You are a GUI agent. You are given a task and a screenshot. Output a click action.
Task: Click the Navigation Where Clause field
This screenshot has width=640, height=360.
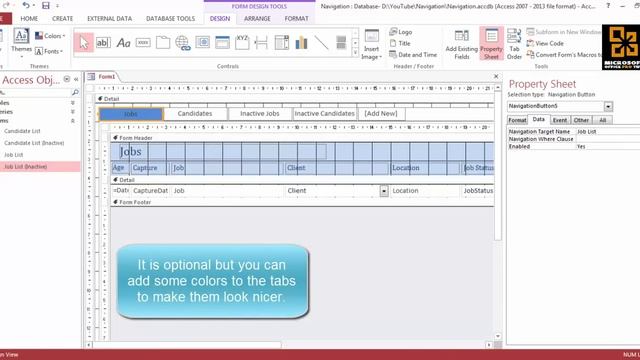607,139
